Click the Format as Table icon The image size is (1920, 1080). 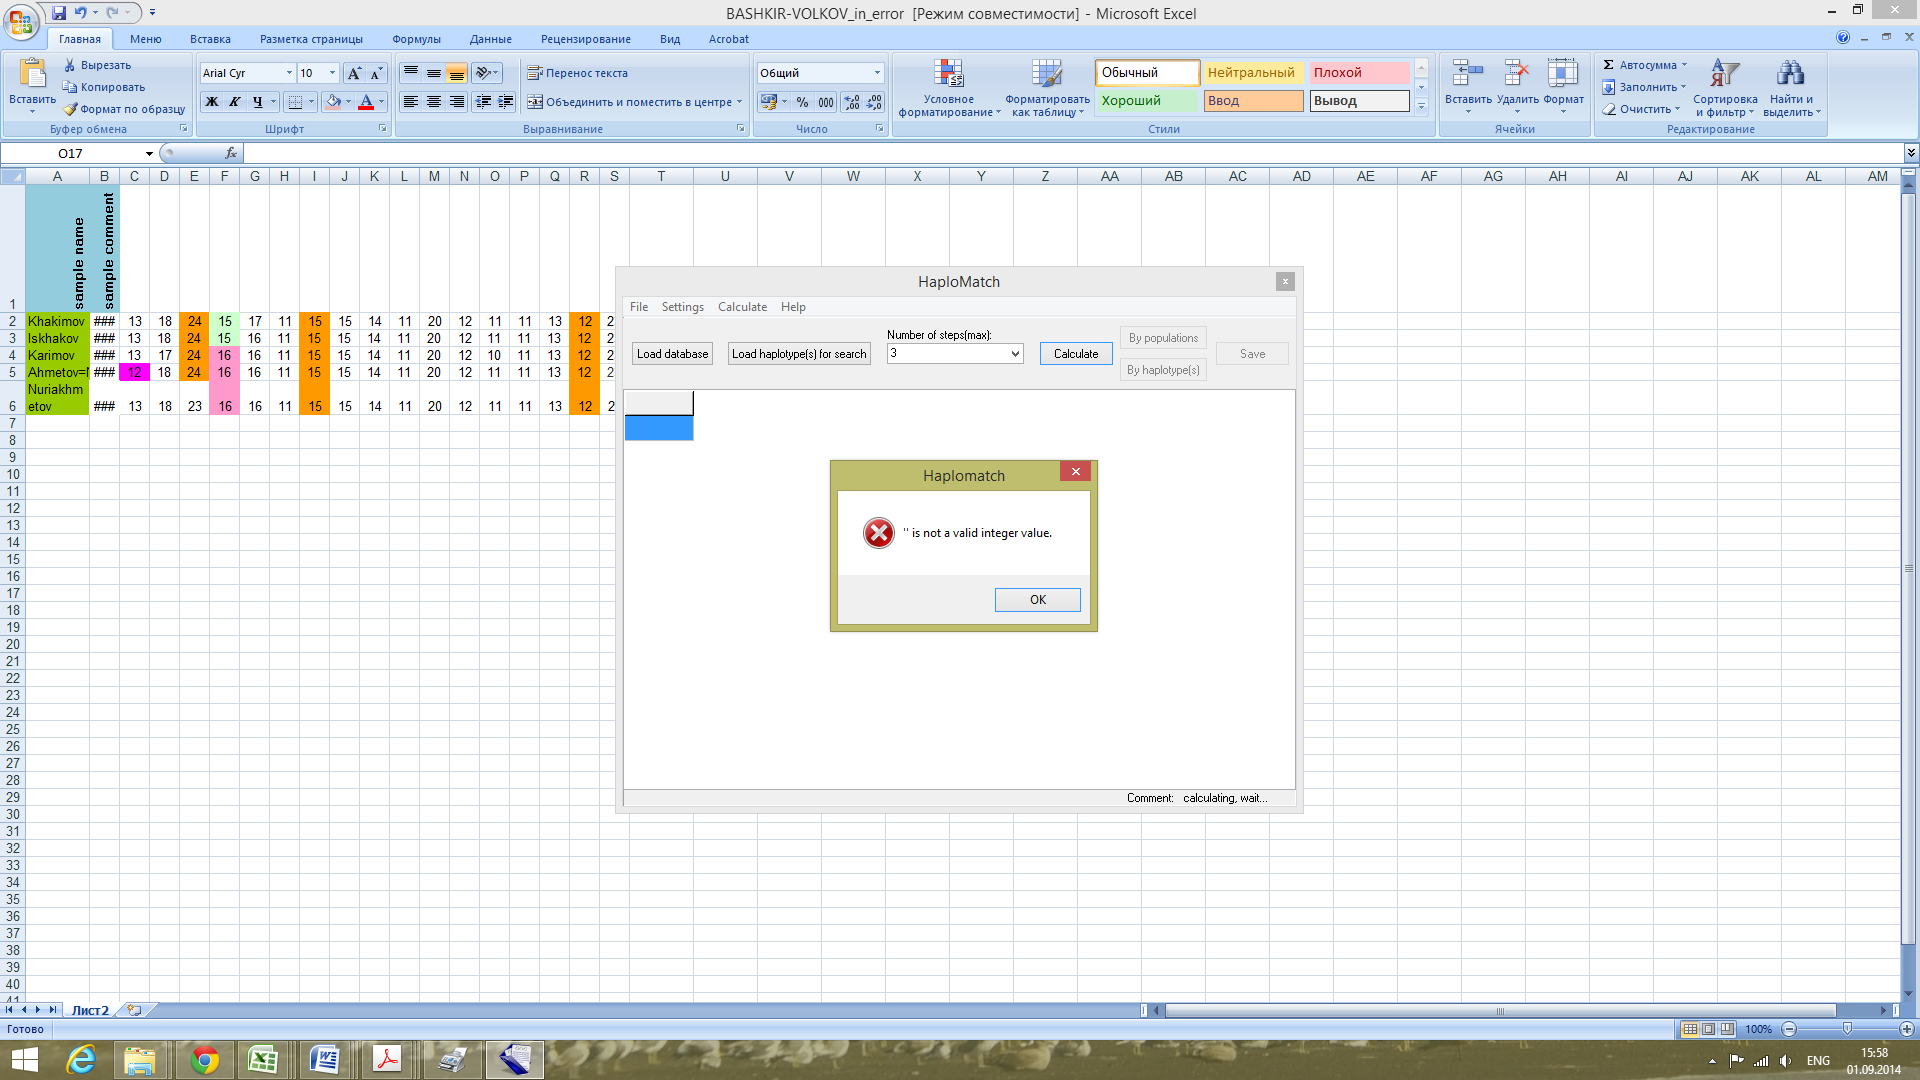click(1047, 74)
